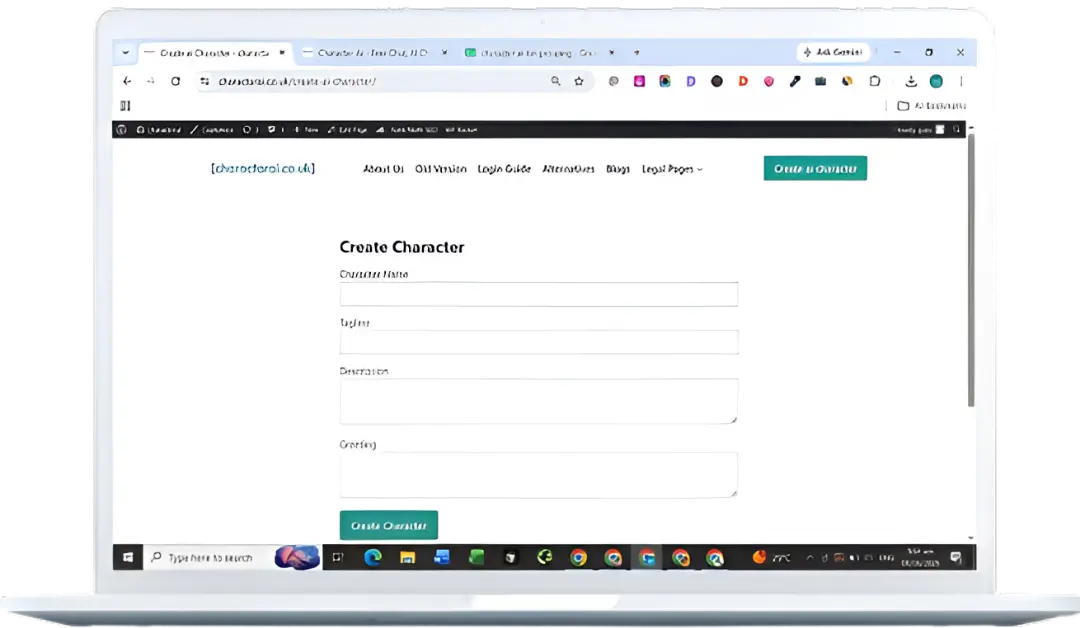
Task: Click the taskbar clock and date
Action: [x=921, y=558]
